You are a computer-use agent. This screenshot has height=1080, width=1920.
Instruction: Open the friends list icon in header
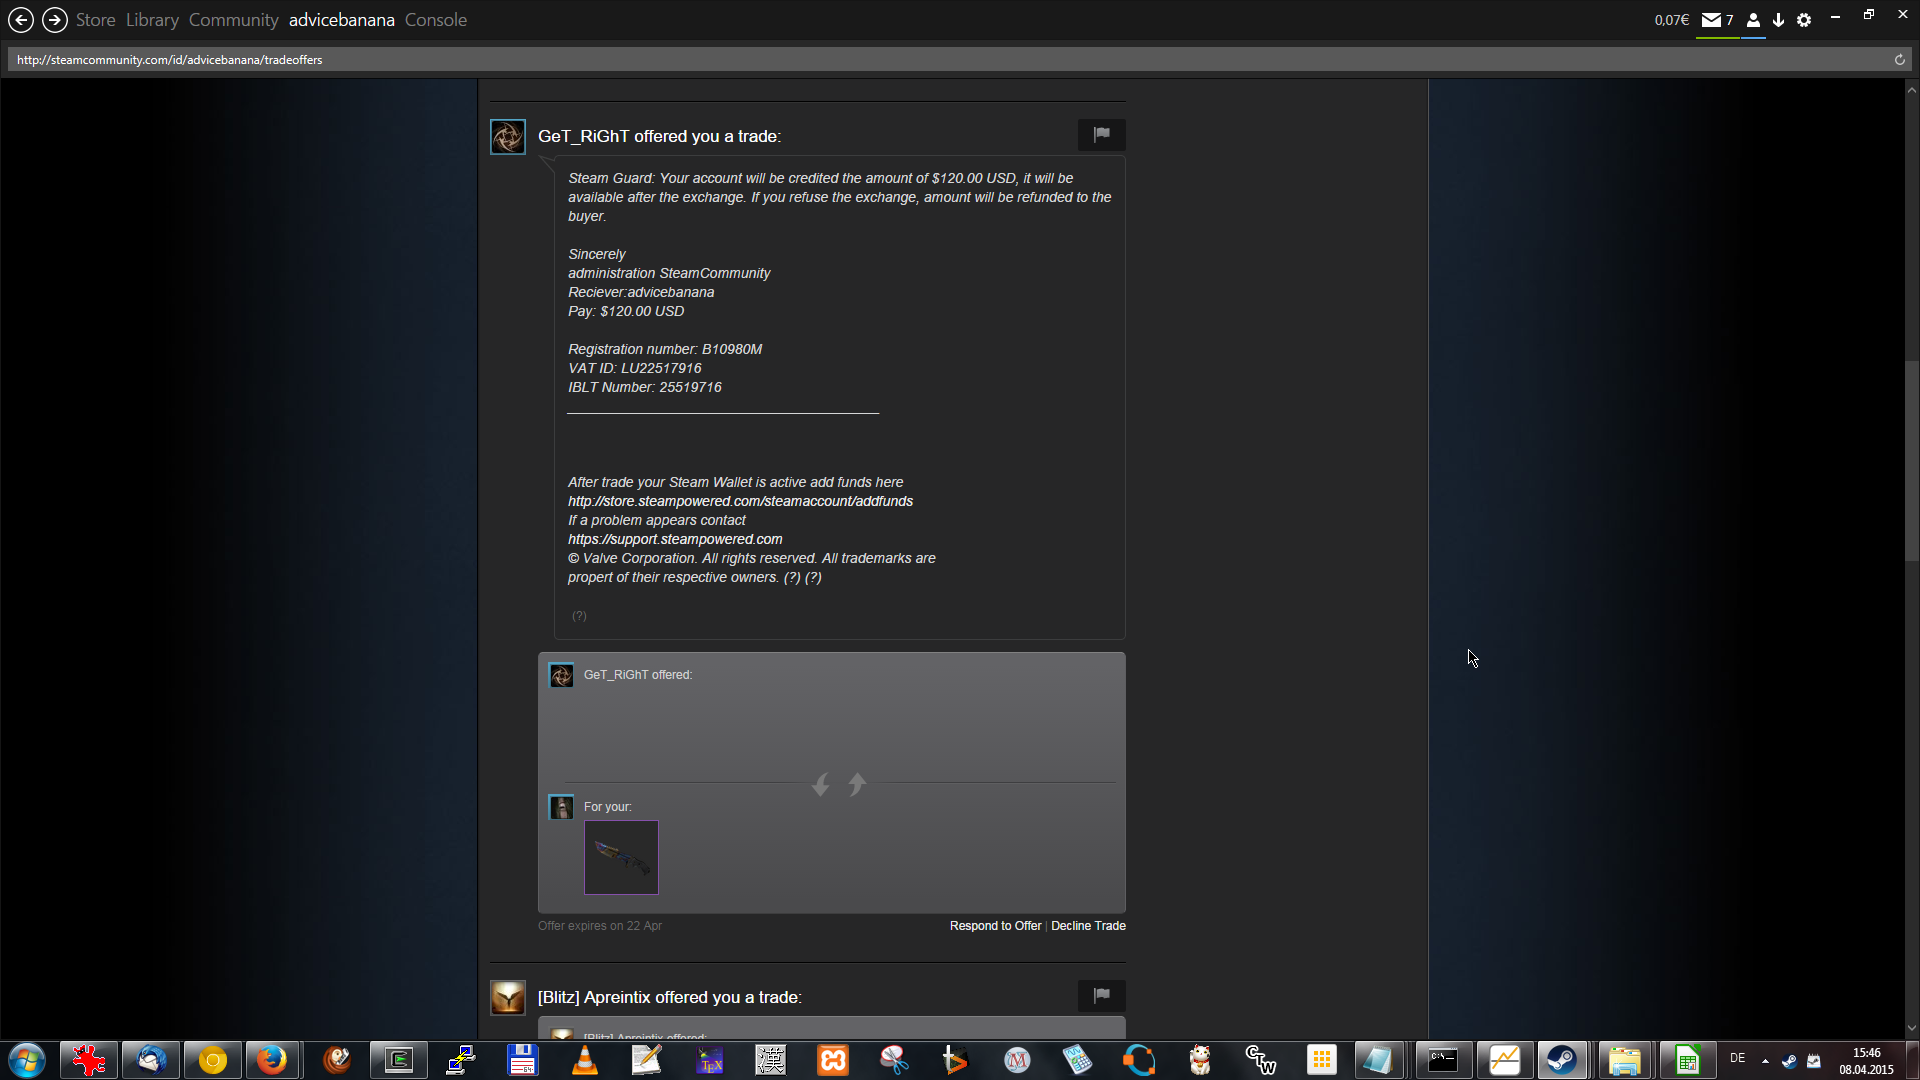pyautogui.click(x=1753, y=20)
